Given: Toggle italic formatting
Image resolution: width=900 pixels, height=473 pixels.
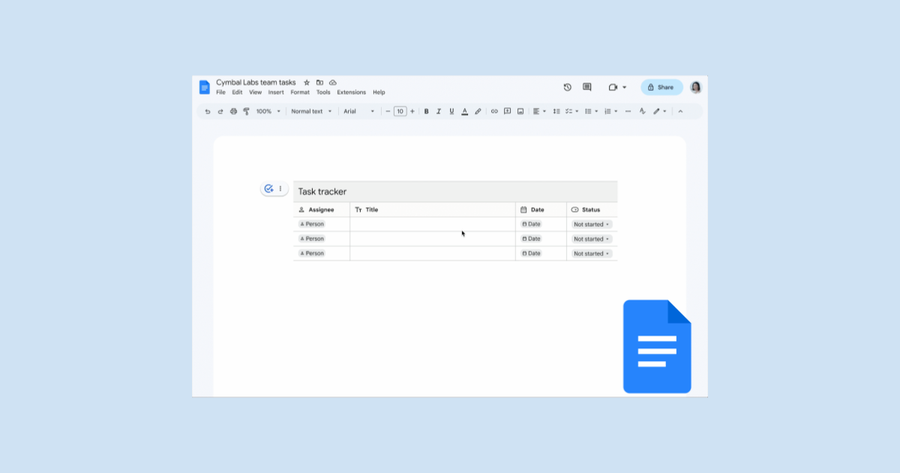Looking at the screenshot, I should [439, 111].
